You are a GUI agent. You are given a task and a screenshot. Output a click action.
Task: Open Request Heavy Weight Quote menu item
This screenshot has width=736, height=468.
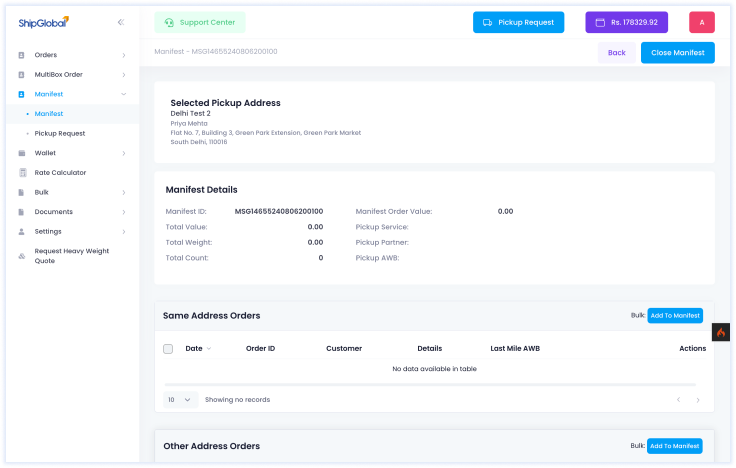tap(71, 256)
